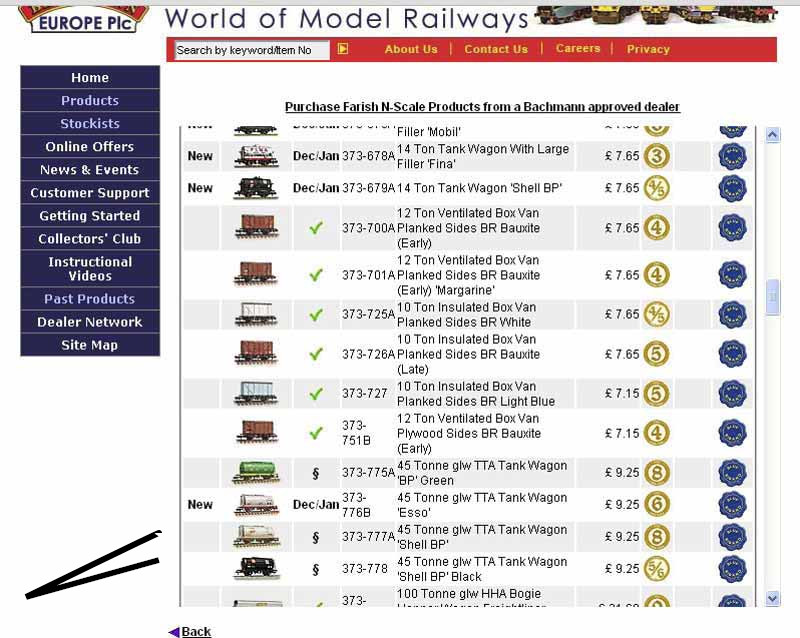
Task: Click Purchase Farish N-Scale Products dealer link
Action: [x=482, y=107]
